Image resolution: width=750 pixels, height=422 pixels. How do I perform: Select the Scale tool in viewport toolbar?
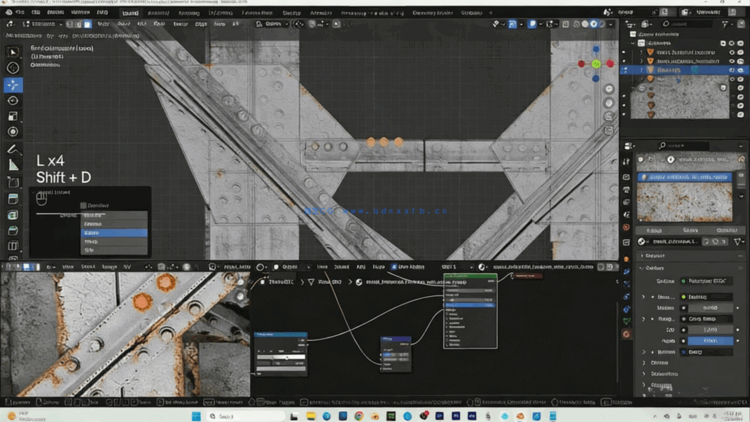point(13,116)
